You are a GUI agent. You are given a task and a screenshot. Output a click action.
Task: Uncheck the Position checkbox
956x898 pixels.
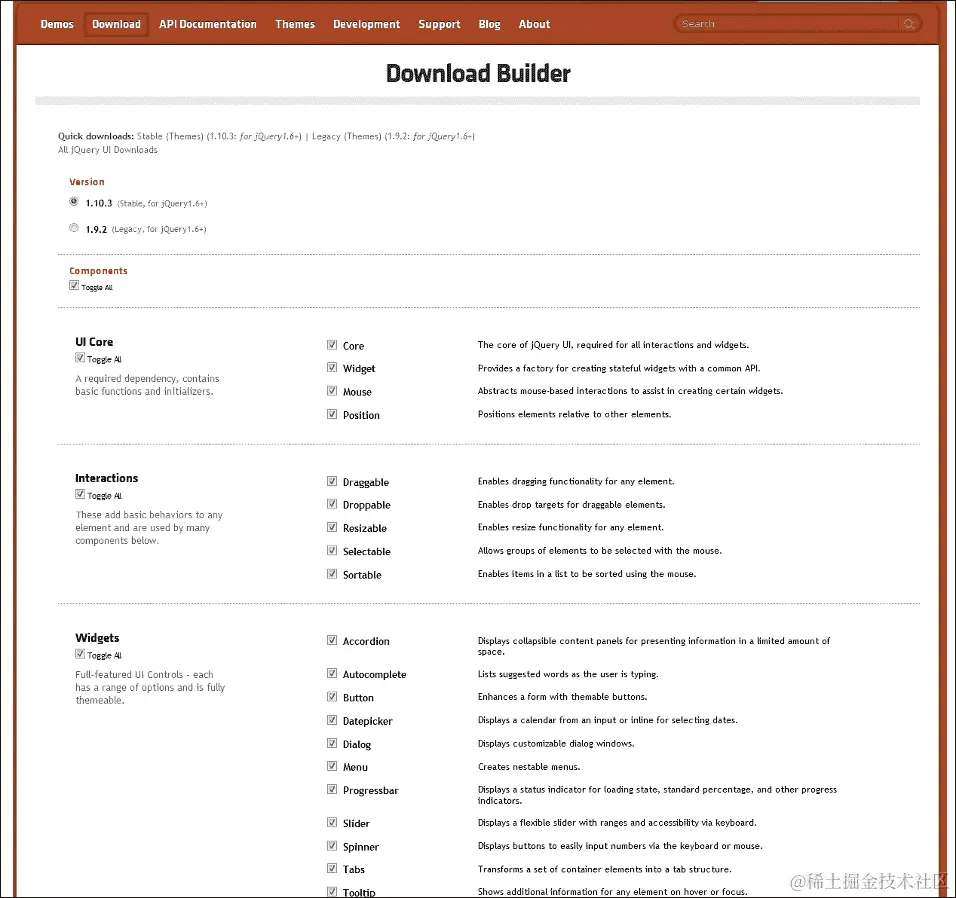332,414
